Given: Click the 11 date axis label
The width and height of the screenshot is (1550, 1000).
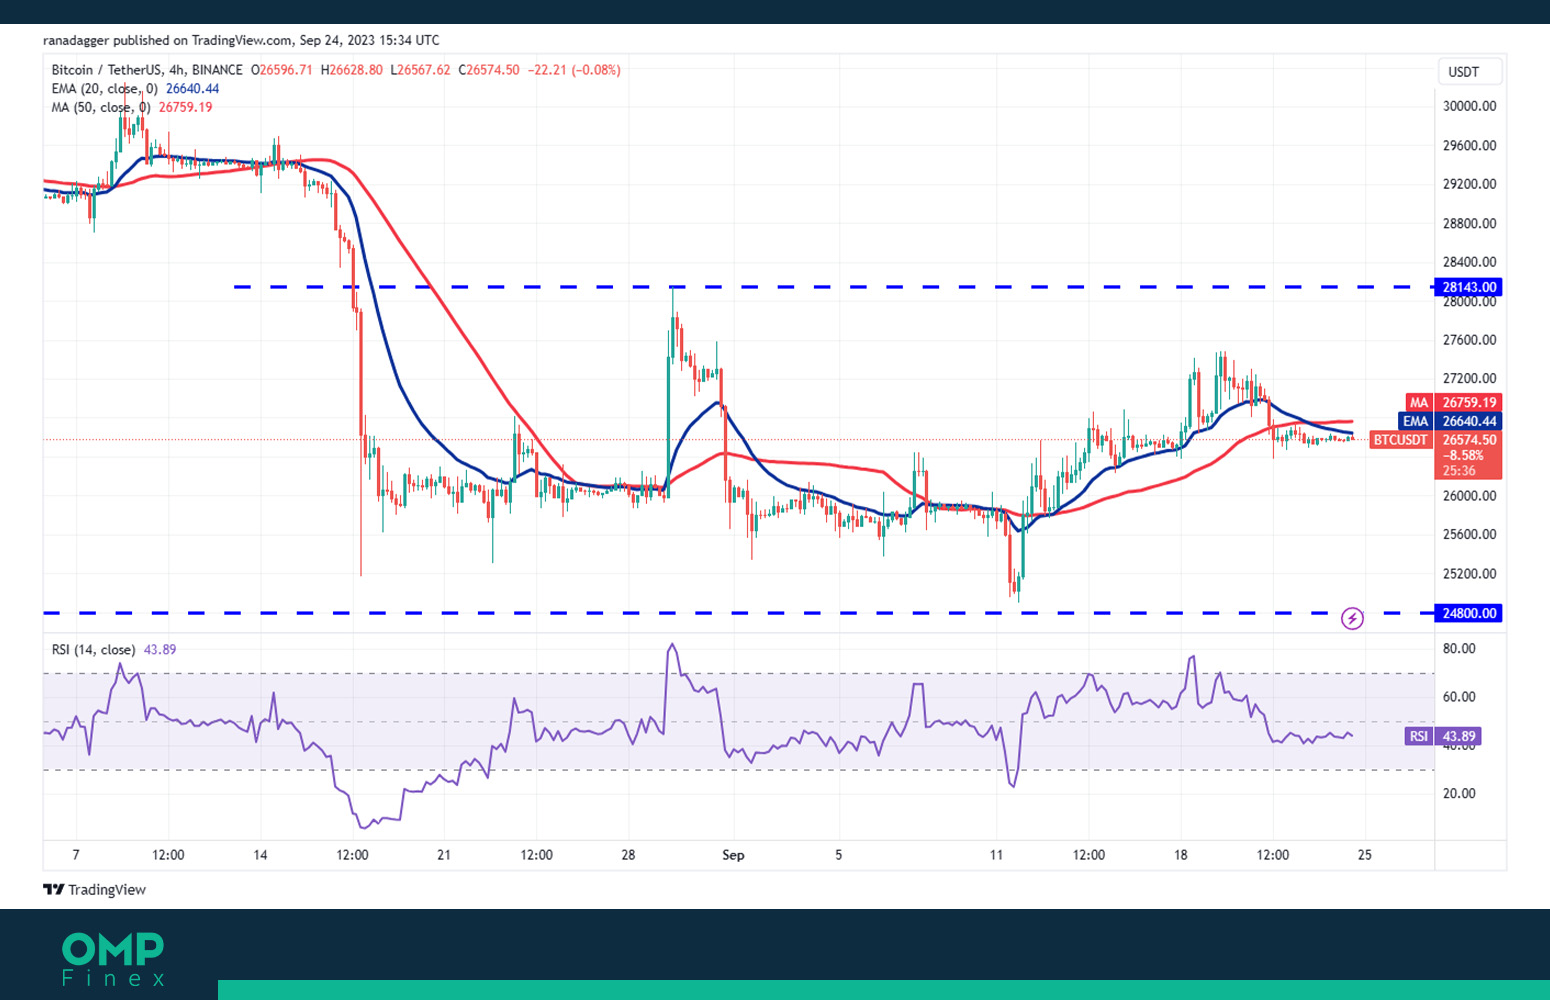Looking at the screenshot, I should click(x=996, y=855).
